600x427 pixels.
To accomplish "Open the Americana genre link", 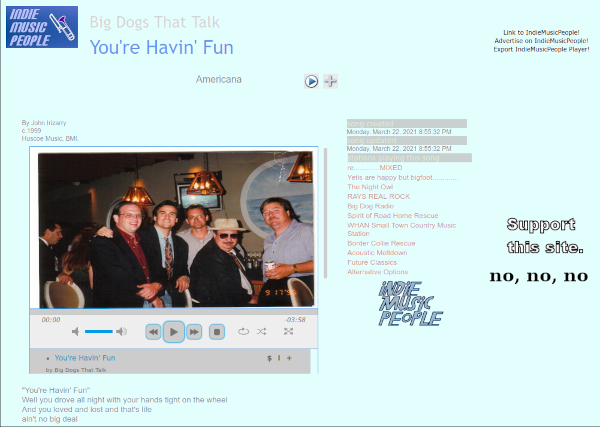I will [x=218, y=80].
